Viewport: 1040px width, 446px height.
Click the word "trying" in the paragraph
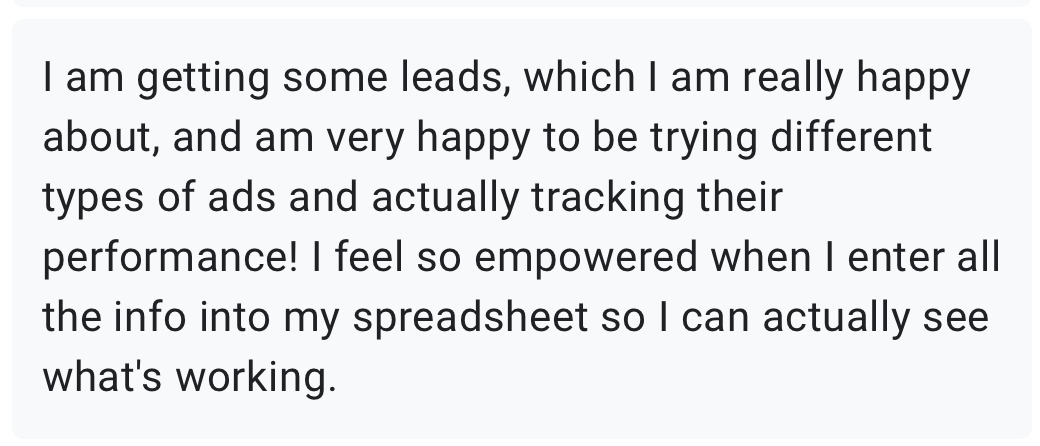point(703,138)
